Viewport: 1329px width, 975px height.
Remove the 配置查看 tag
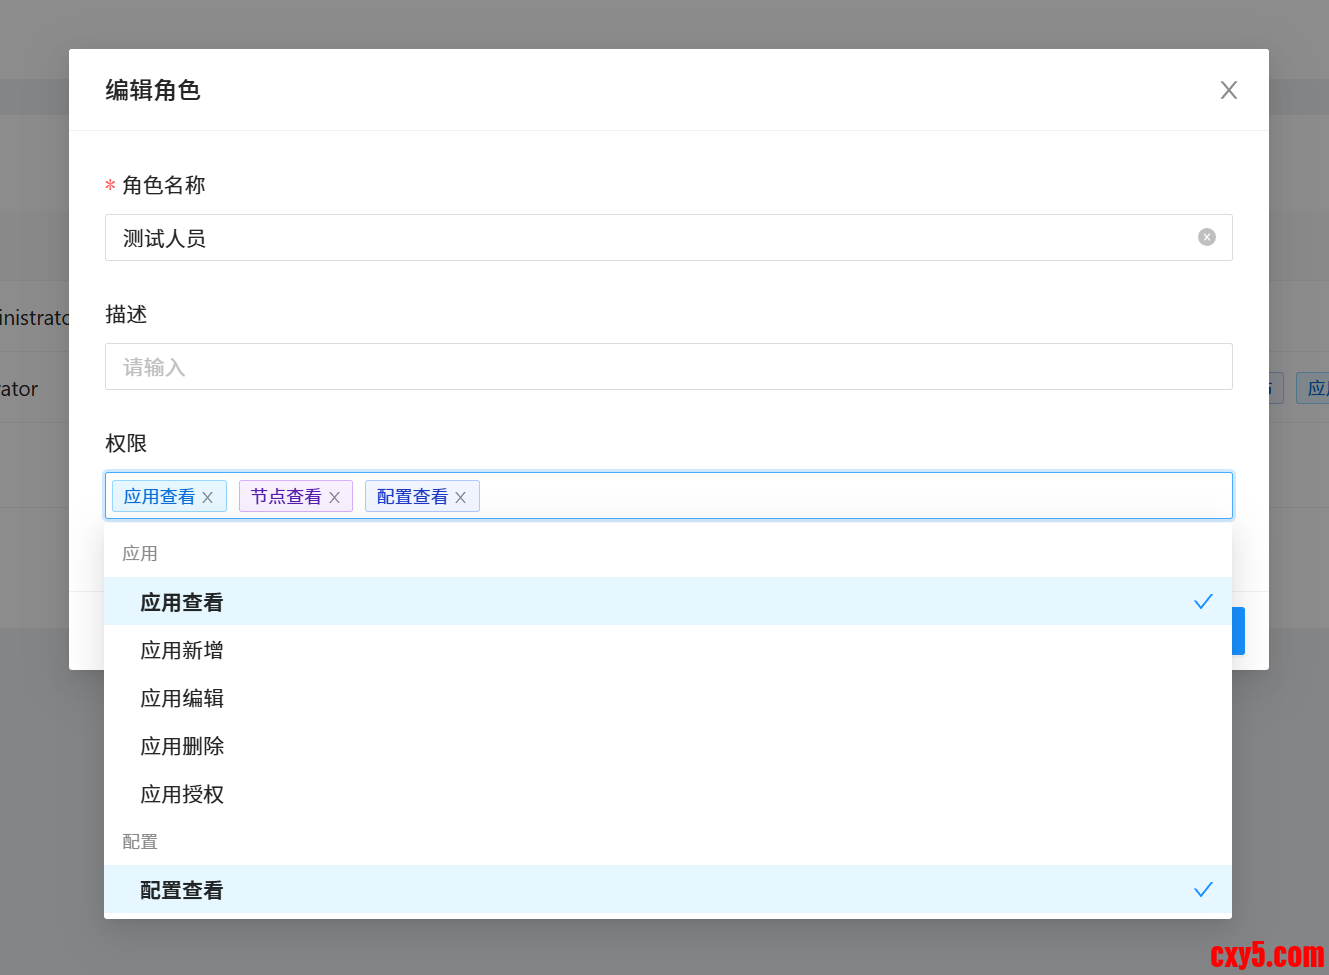coord(460,497)
